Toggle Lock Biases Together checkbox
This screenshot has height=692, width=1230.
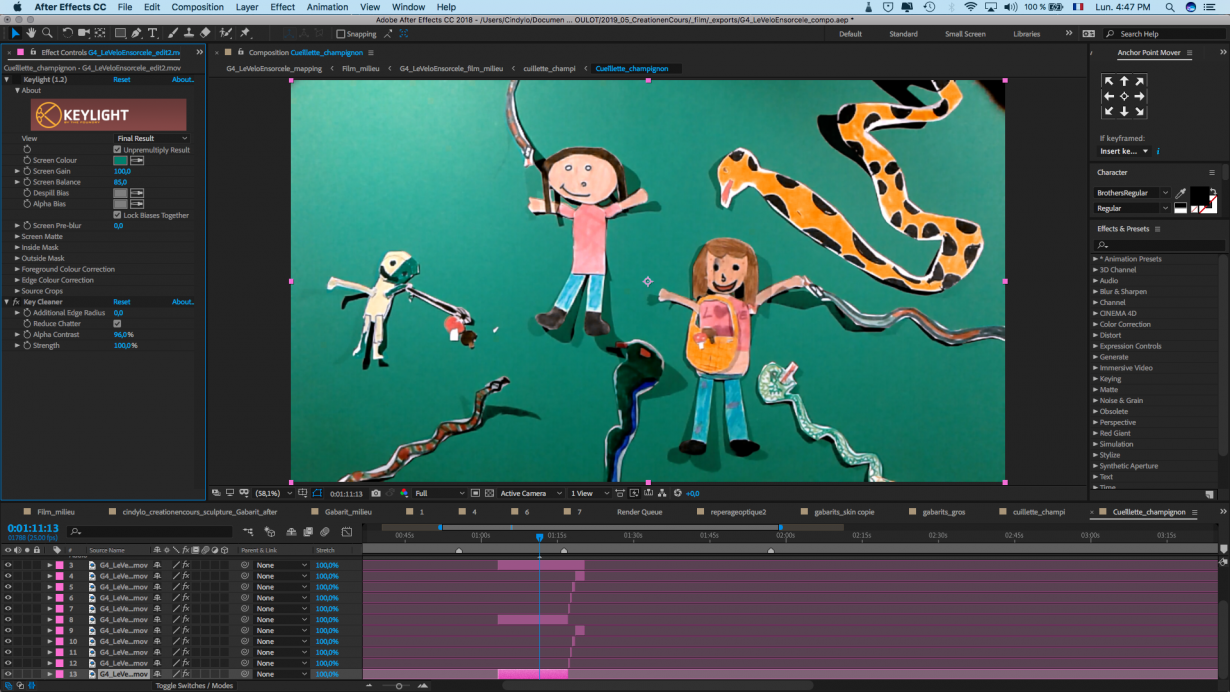tap(117, 215)
